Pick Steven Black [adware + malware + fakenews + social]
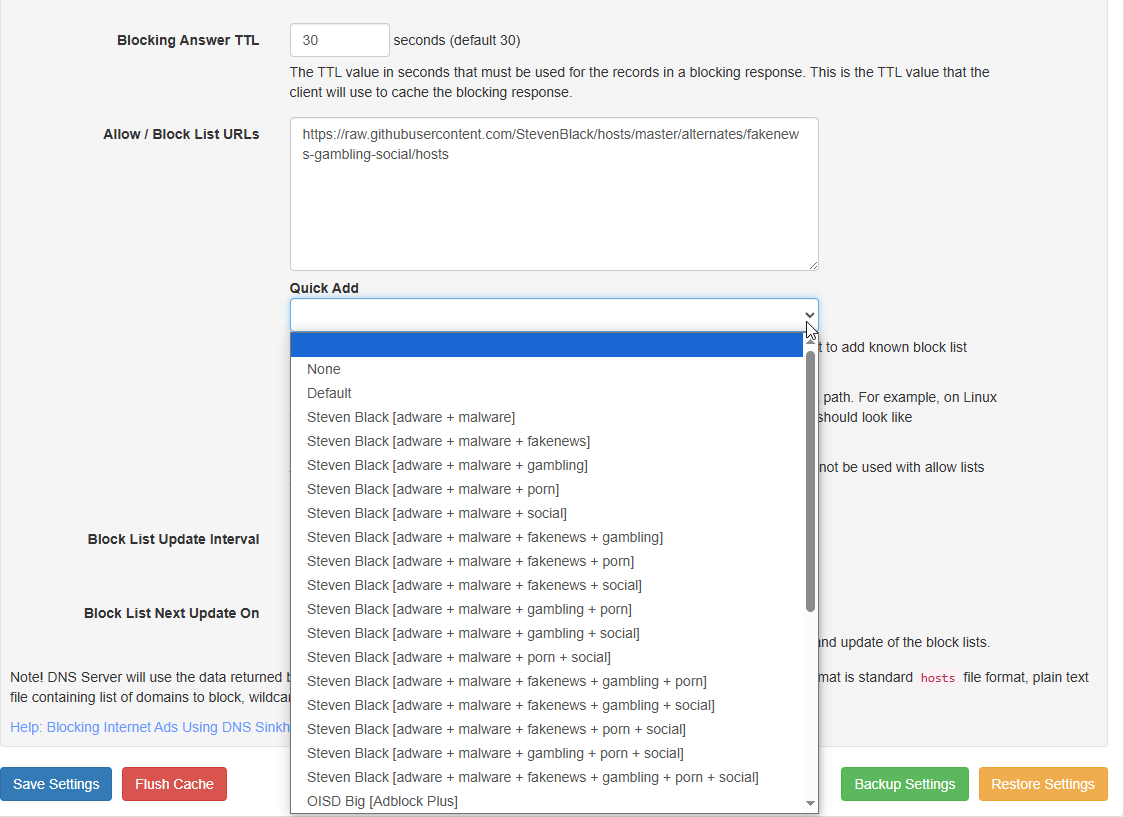This screenshot has width=1124, height=817. (x=547, y=586)
